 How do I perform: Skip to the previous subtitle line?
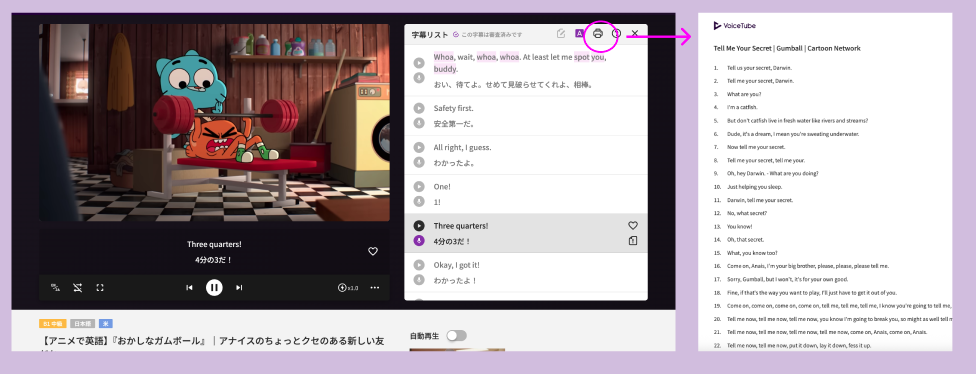tap(189, 288)
